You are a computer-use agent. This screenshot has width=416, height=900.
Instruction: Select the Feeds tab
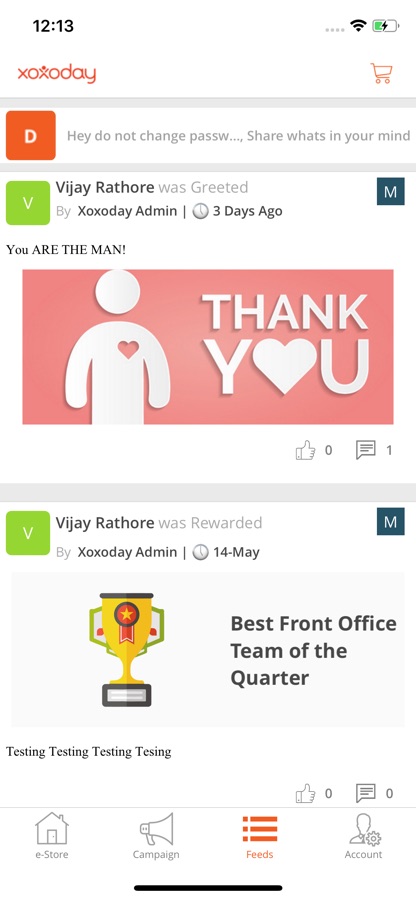coord(260,835)
